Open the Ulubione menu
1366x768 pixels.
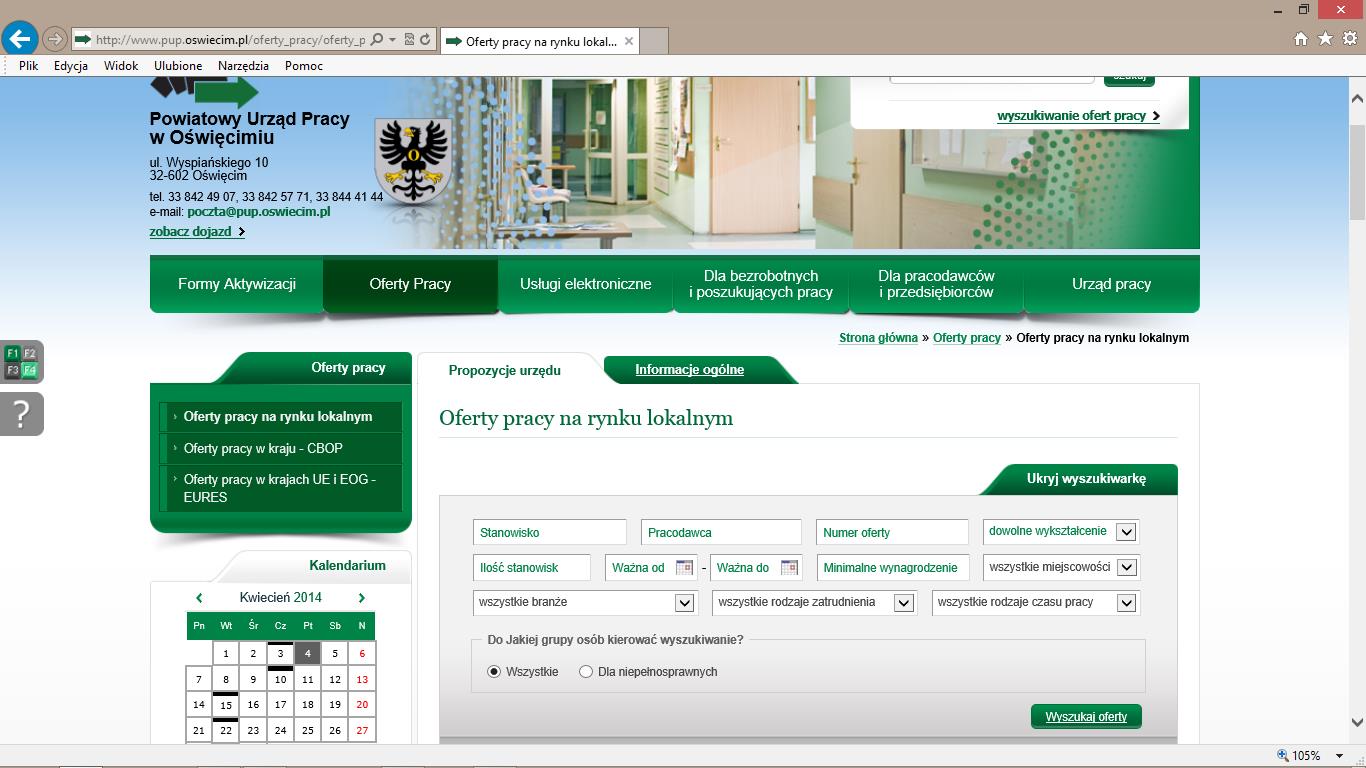coord(178,66)
